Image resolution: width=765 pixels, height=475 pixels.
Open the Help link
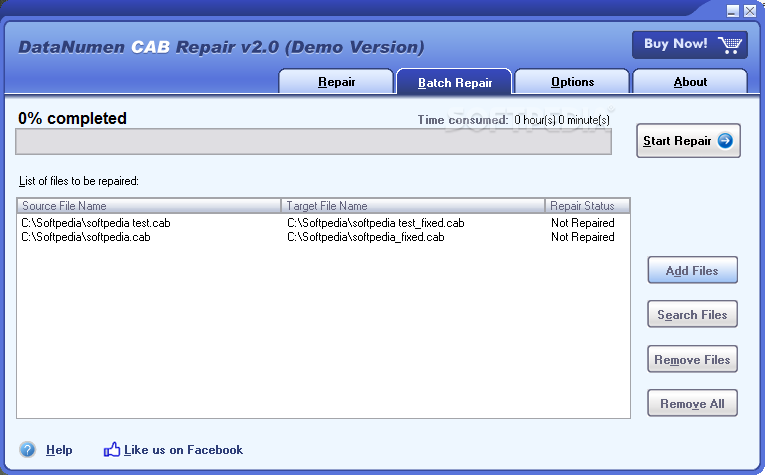[59, 450]
